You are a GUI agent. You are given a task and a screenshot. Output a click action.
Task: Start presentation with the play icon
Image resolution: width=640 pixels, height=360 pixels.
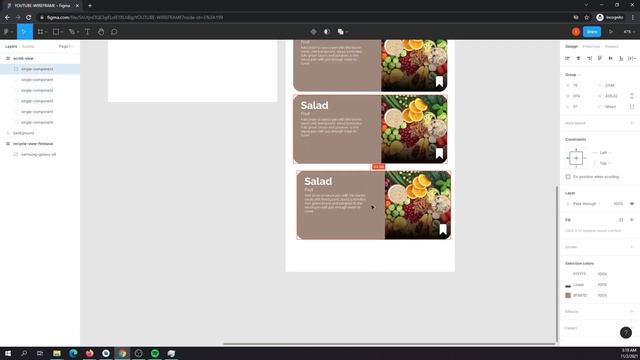click(x=611, y=31)
